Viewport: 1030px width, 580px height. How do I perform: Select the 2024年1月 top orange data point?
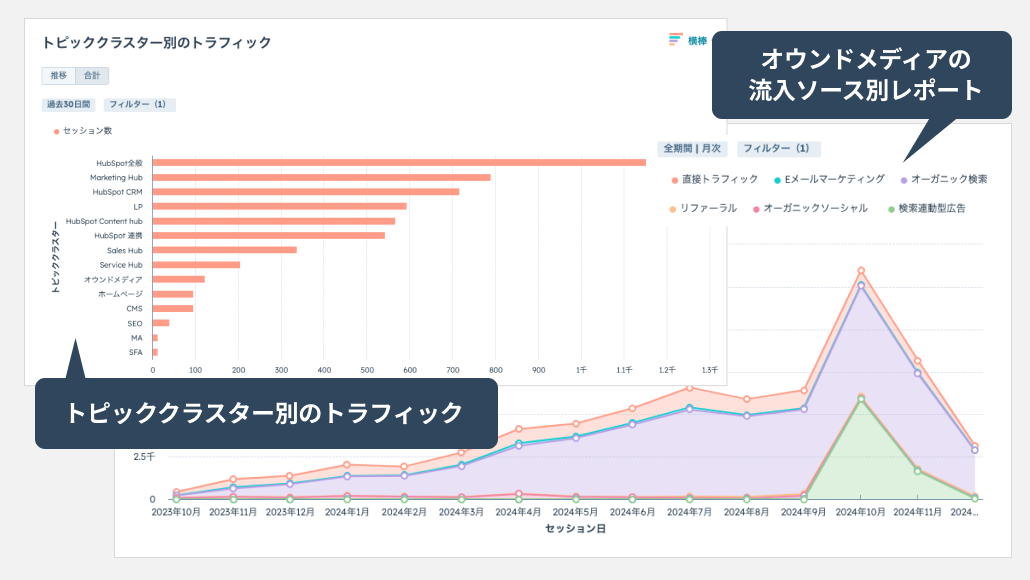(x=347, y=465)
